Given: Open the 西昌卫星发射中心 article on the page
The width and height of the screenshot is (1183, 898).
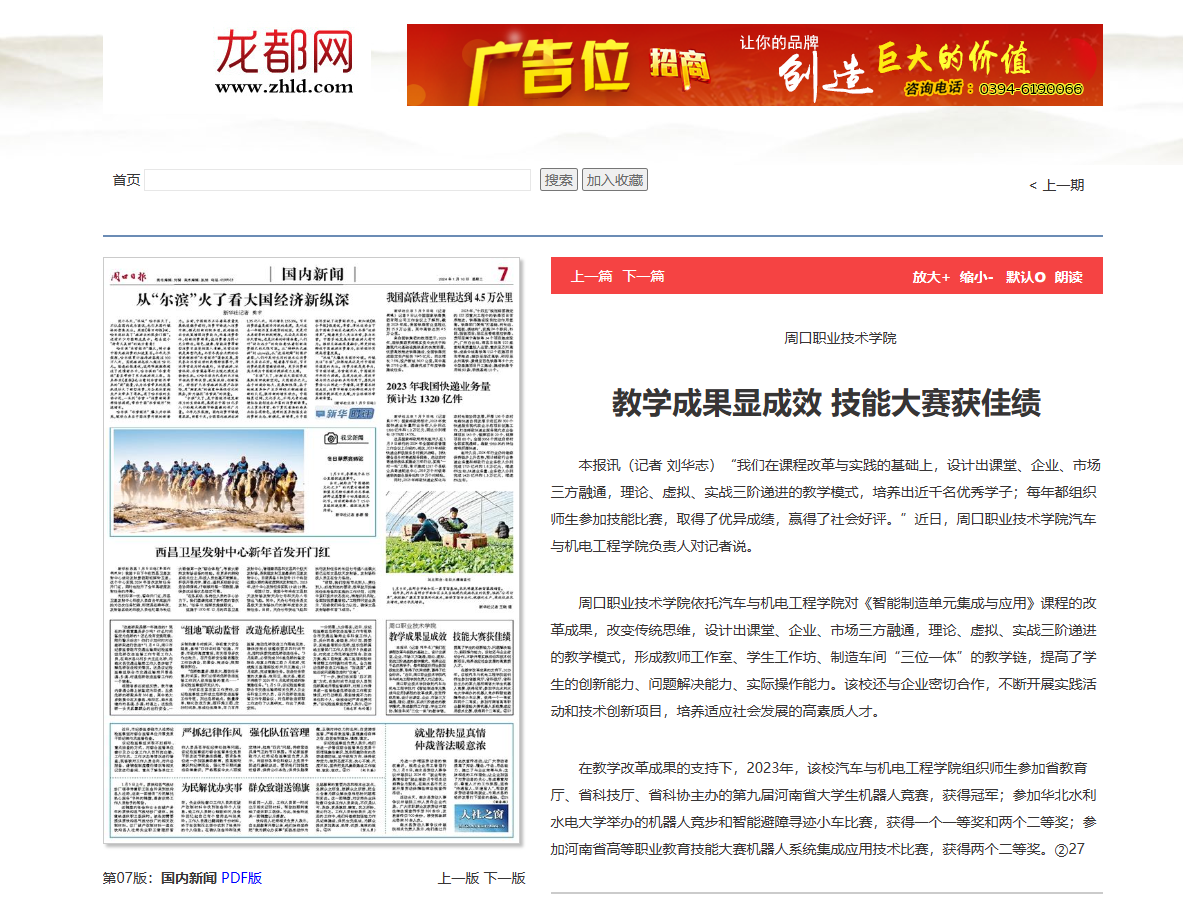Looking at the screenshot, I should tap(242, 551).
